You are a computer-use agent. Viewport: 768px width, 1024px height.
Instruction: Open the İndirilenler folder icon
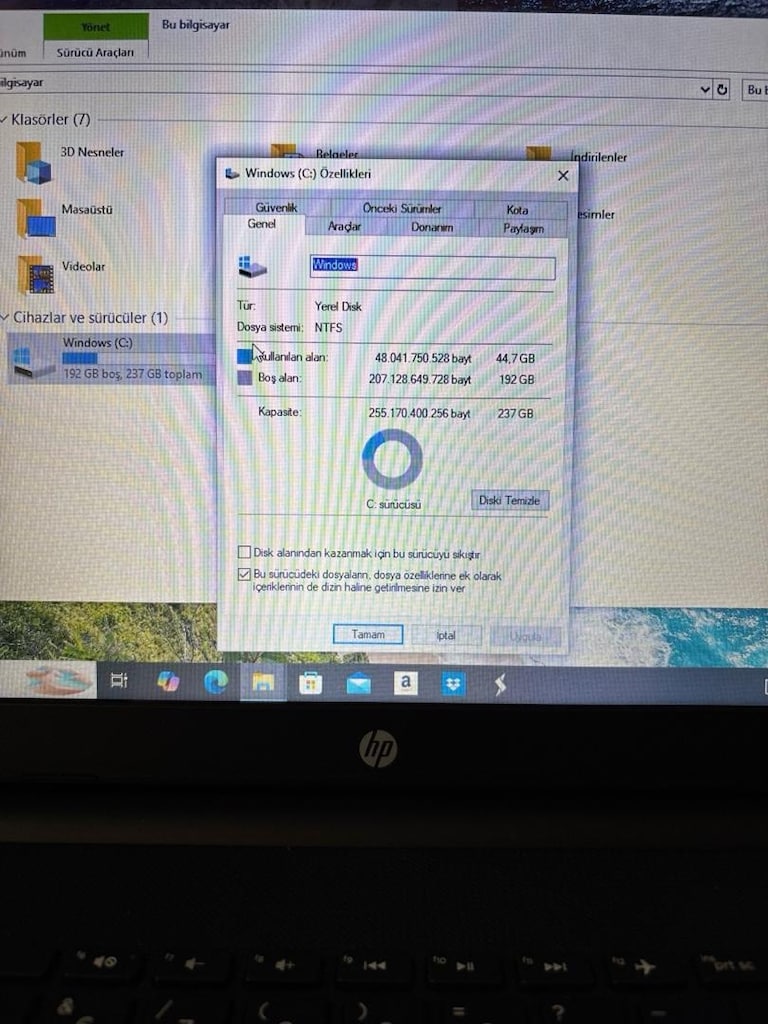[539, 154]
